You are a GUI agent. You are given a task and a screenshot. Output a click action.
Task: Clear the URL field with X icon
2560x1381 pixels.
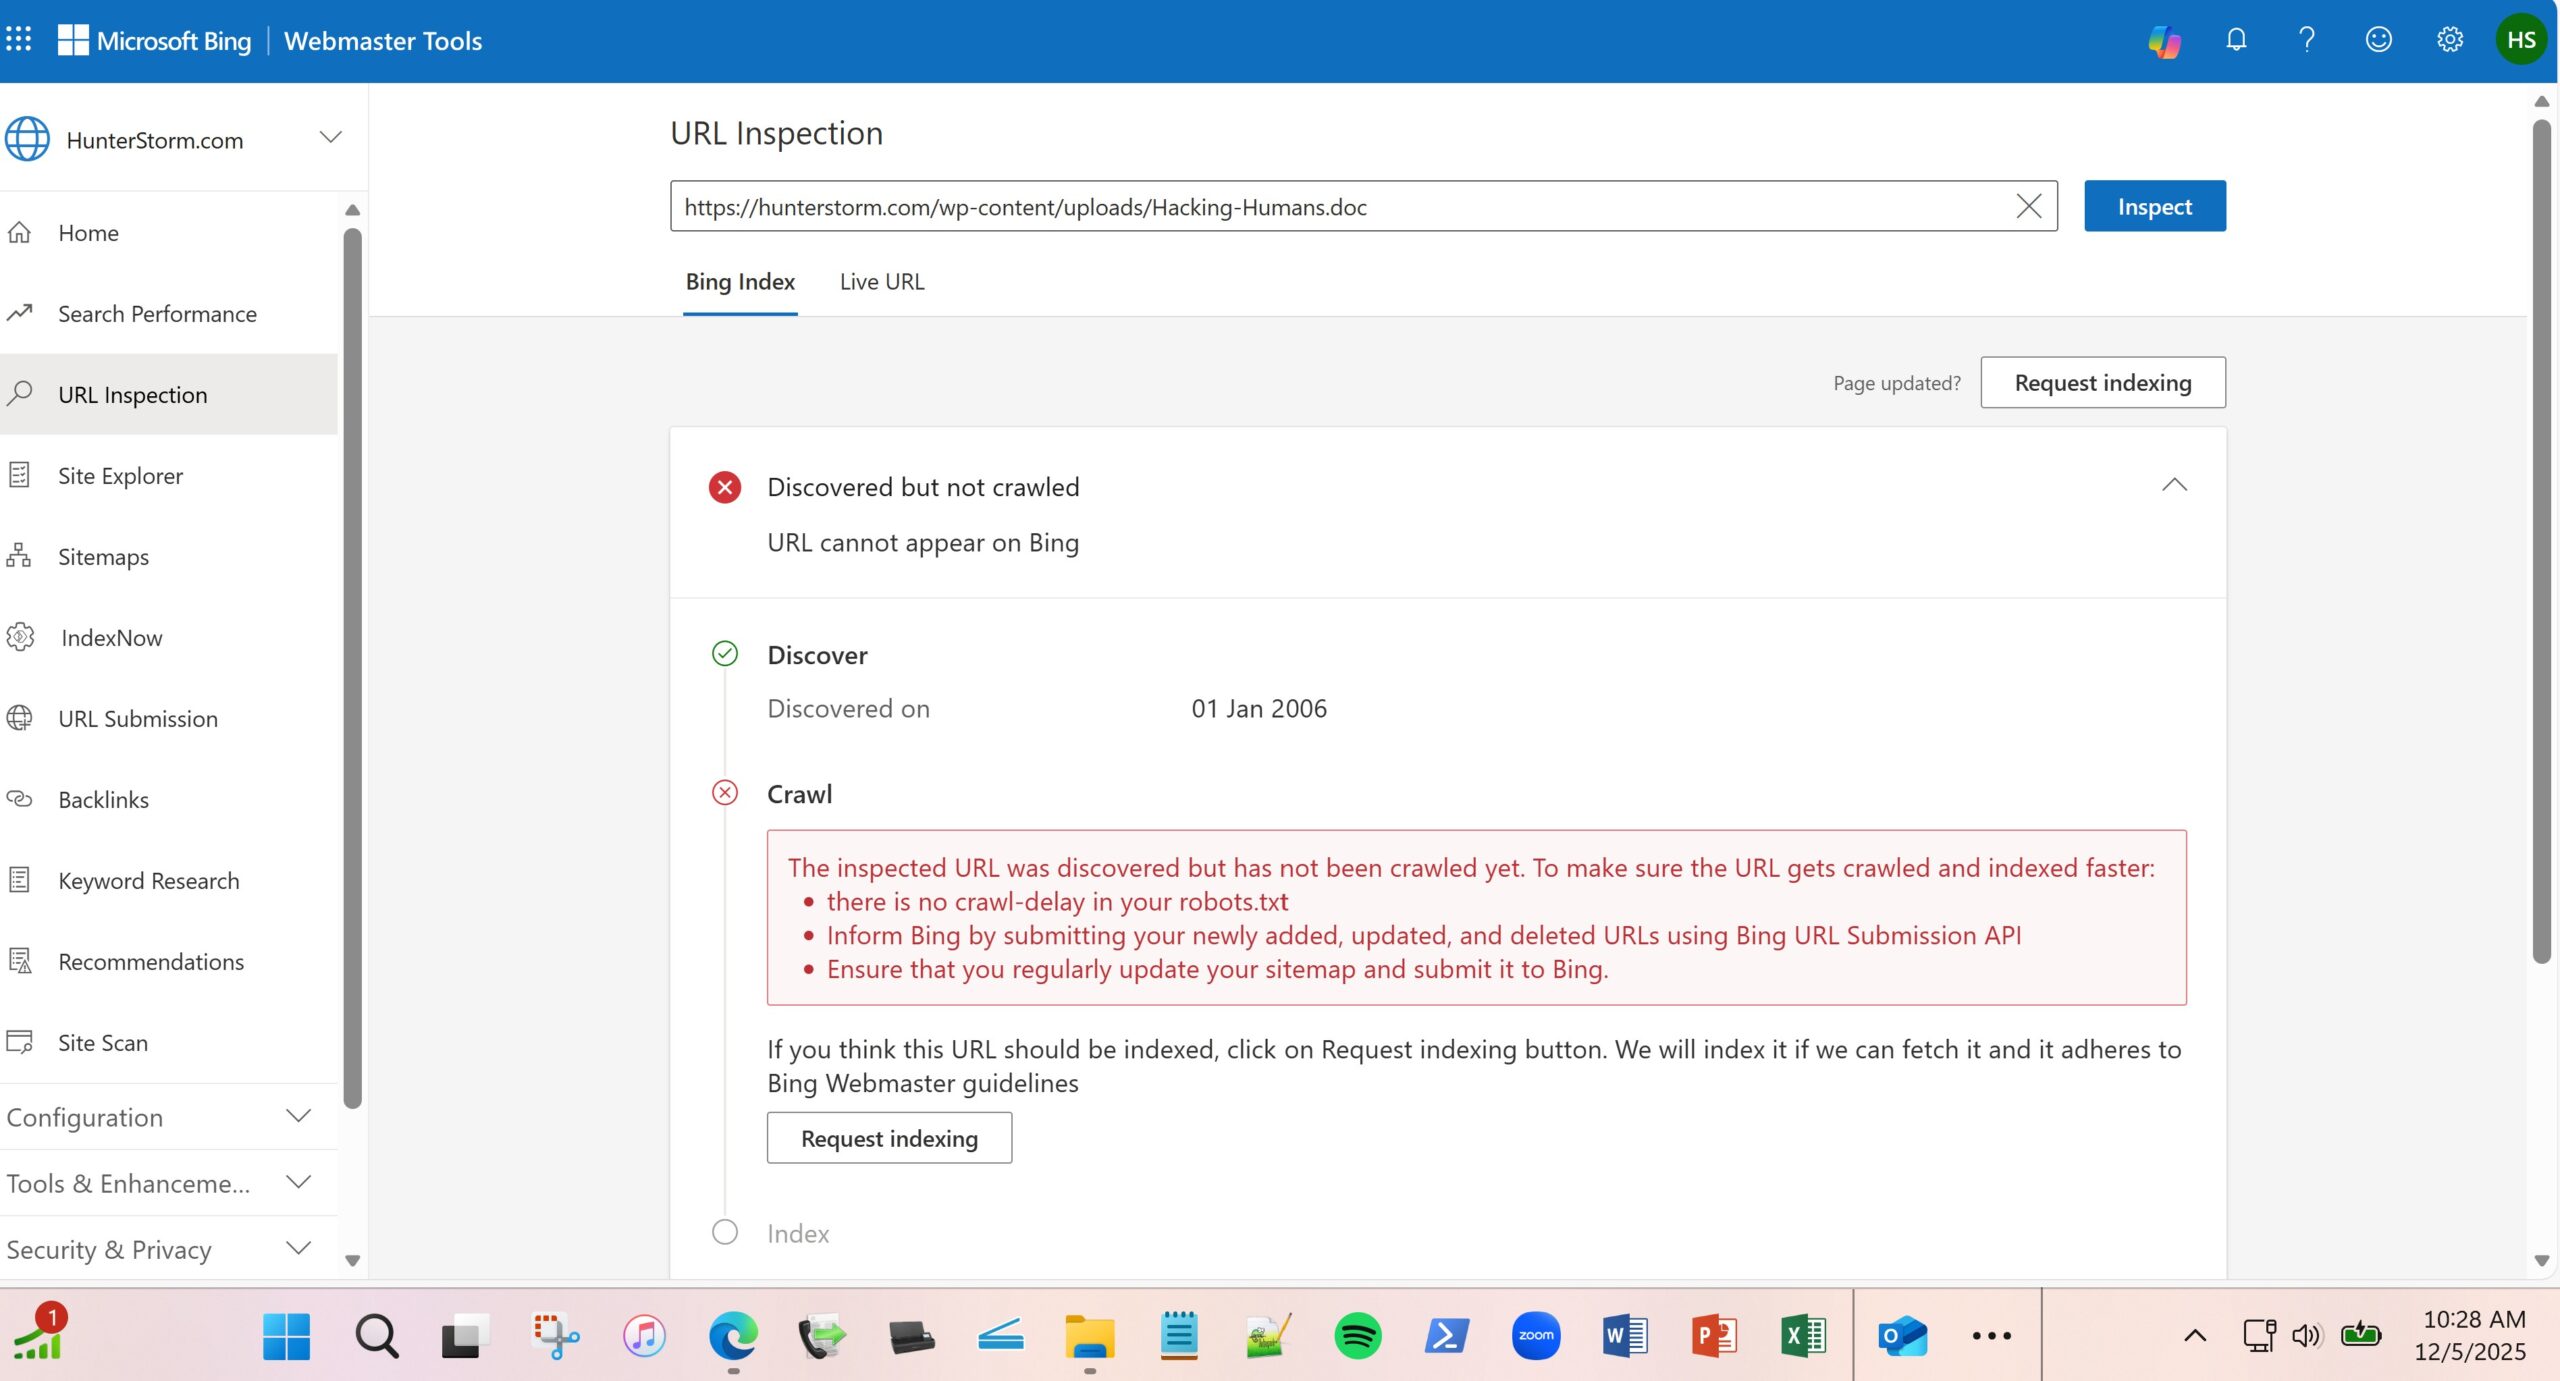[2028, 206]
